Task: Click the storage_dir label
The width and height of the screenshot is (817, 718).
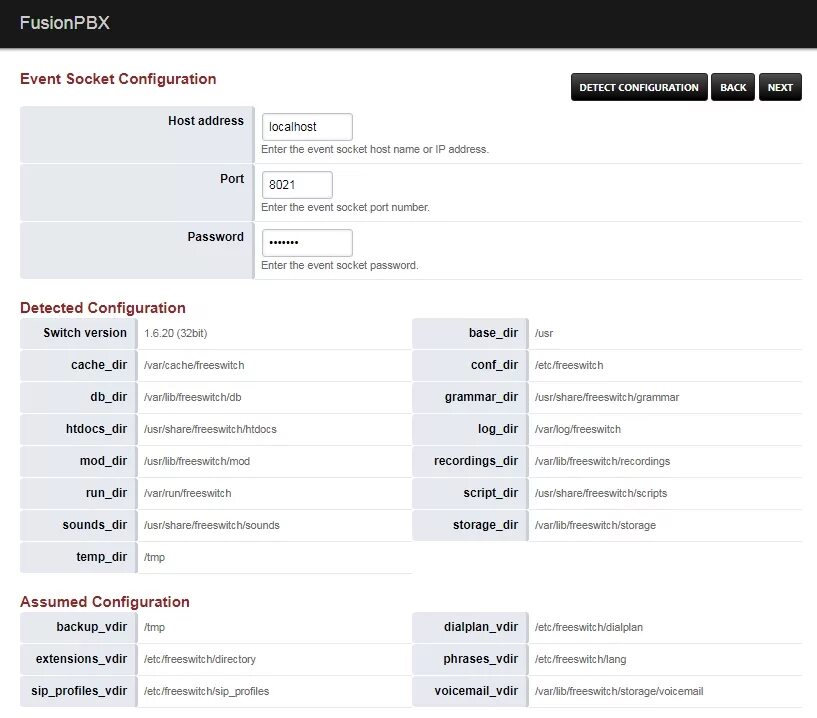Action: 486,525
